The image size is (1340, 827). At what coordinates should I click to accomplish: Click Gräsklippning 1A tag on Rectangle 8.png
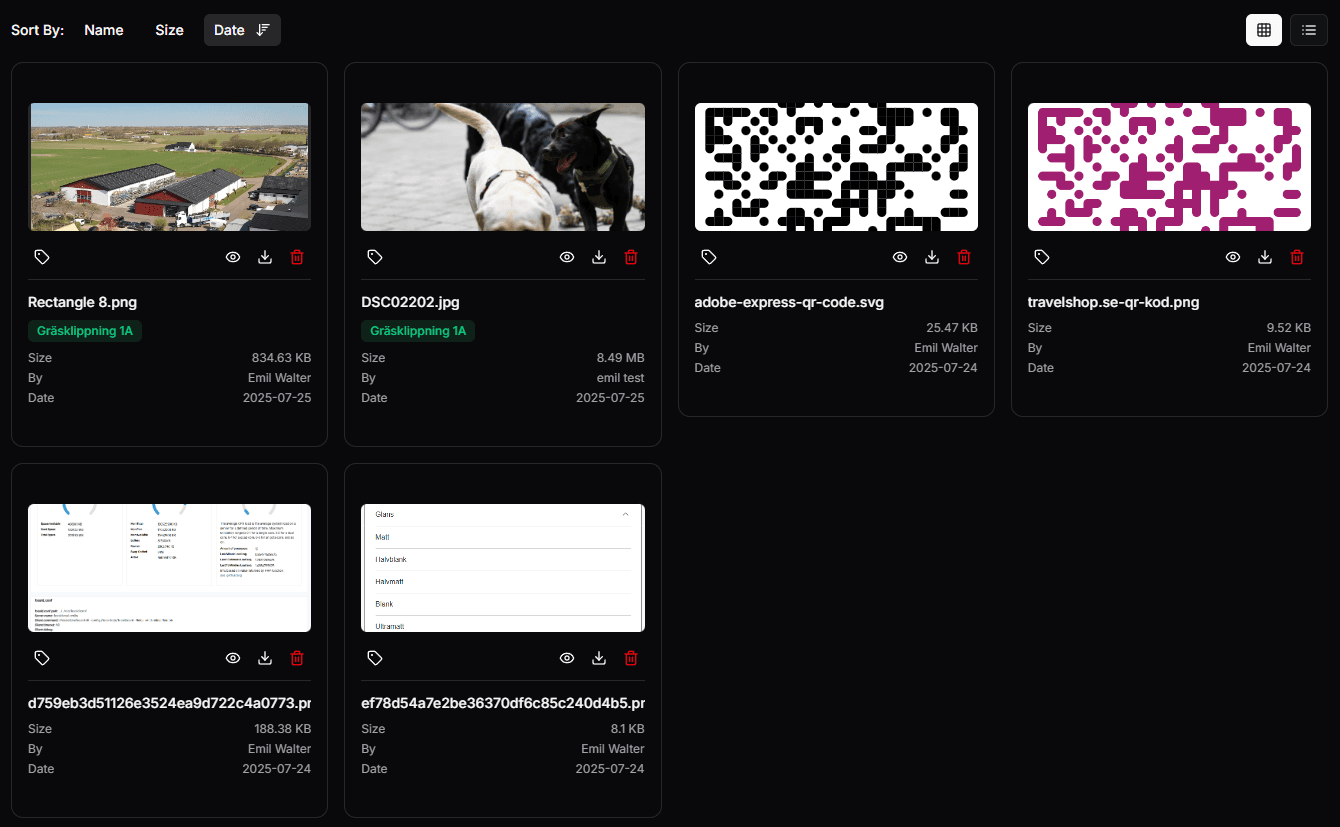tap(85, 331)
